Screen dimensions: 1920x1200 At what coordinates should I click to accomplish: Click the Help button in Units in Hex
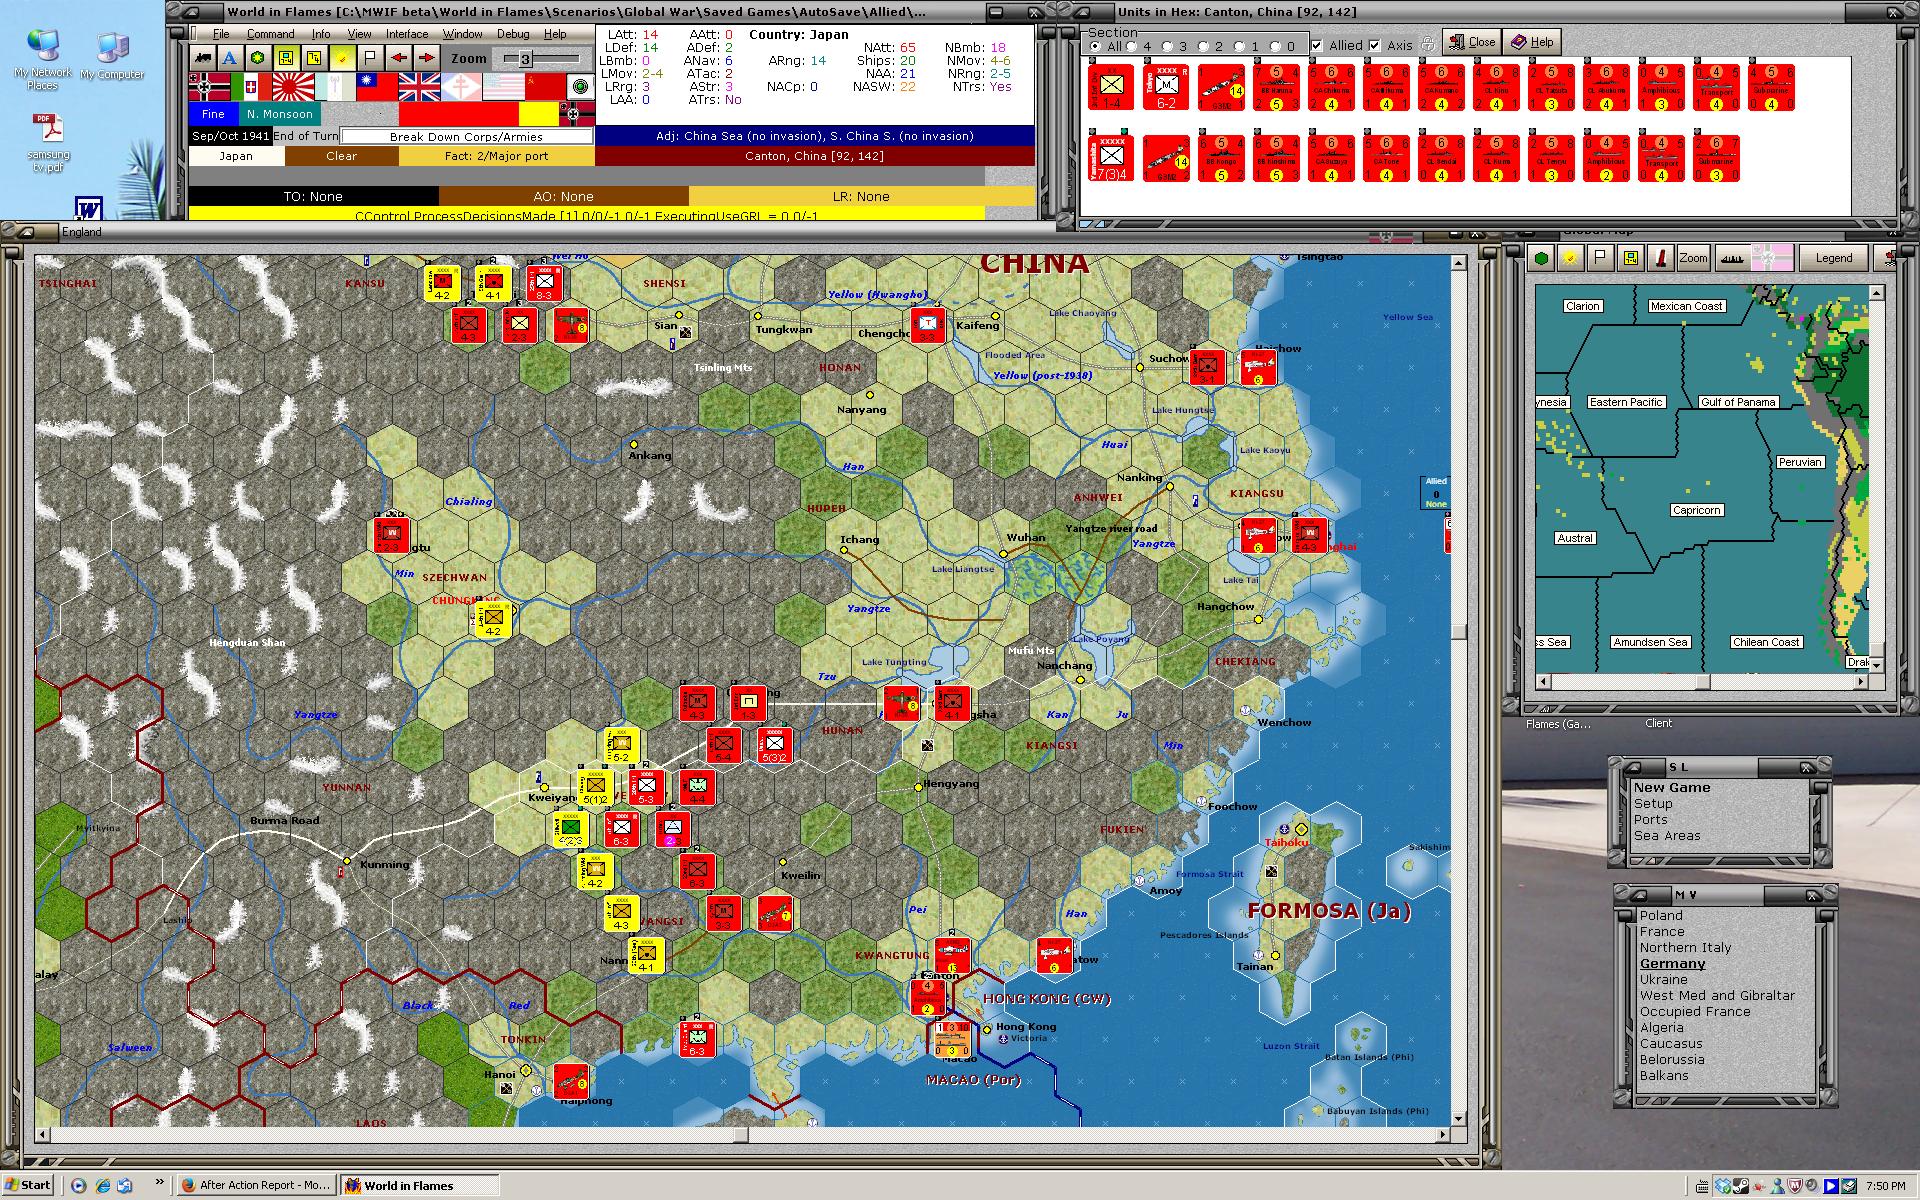pos(1532,42)
